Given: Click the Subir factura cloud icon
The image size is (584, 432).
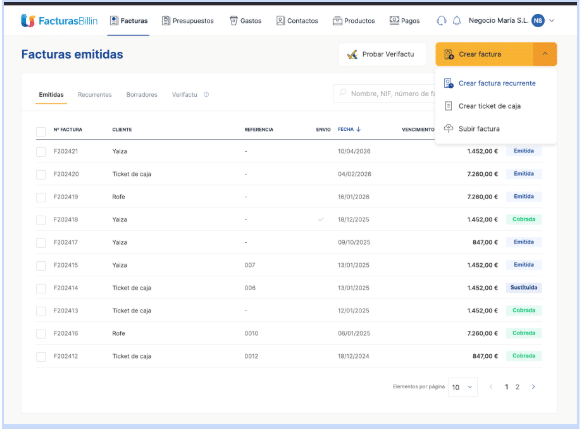Looking at the screenshot, I should point(448,128).
